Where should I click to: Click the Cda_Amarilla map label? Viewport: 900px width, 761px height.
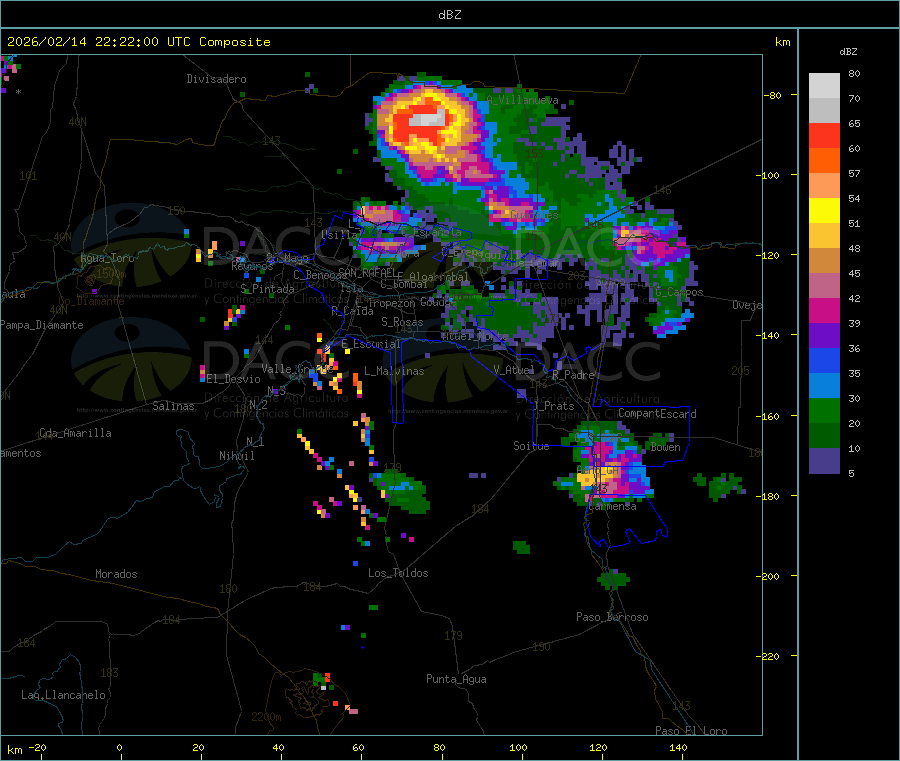(x=75, y=433)
